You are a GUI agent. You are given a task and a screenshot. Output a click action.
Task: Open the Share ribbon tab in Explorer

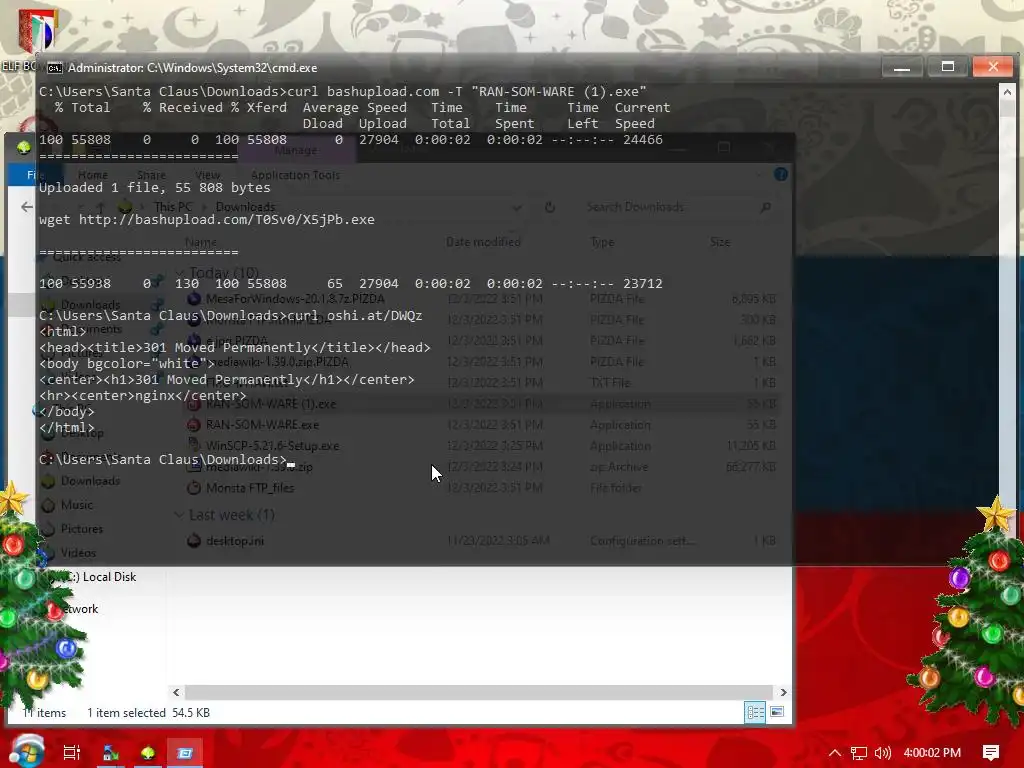[151, 175]
